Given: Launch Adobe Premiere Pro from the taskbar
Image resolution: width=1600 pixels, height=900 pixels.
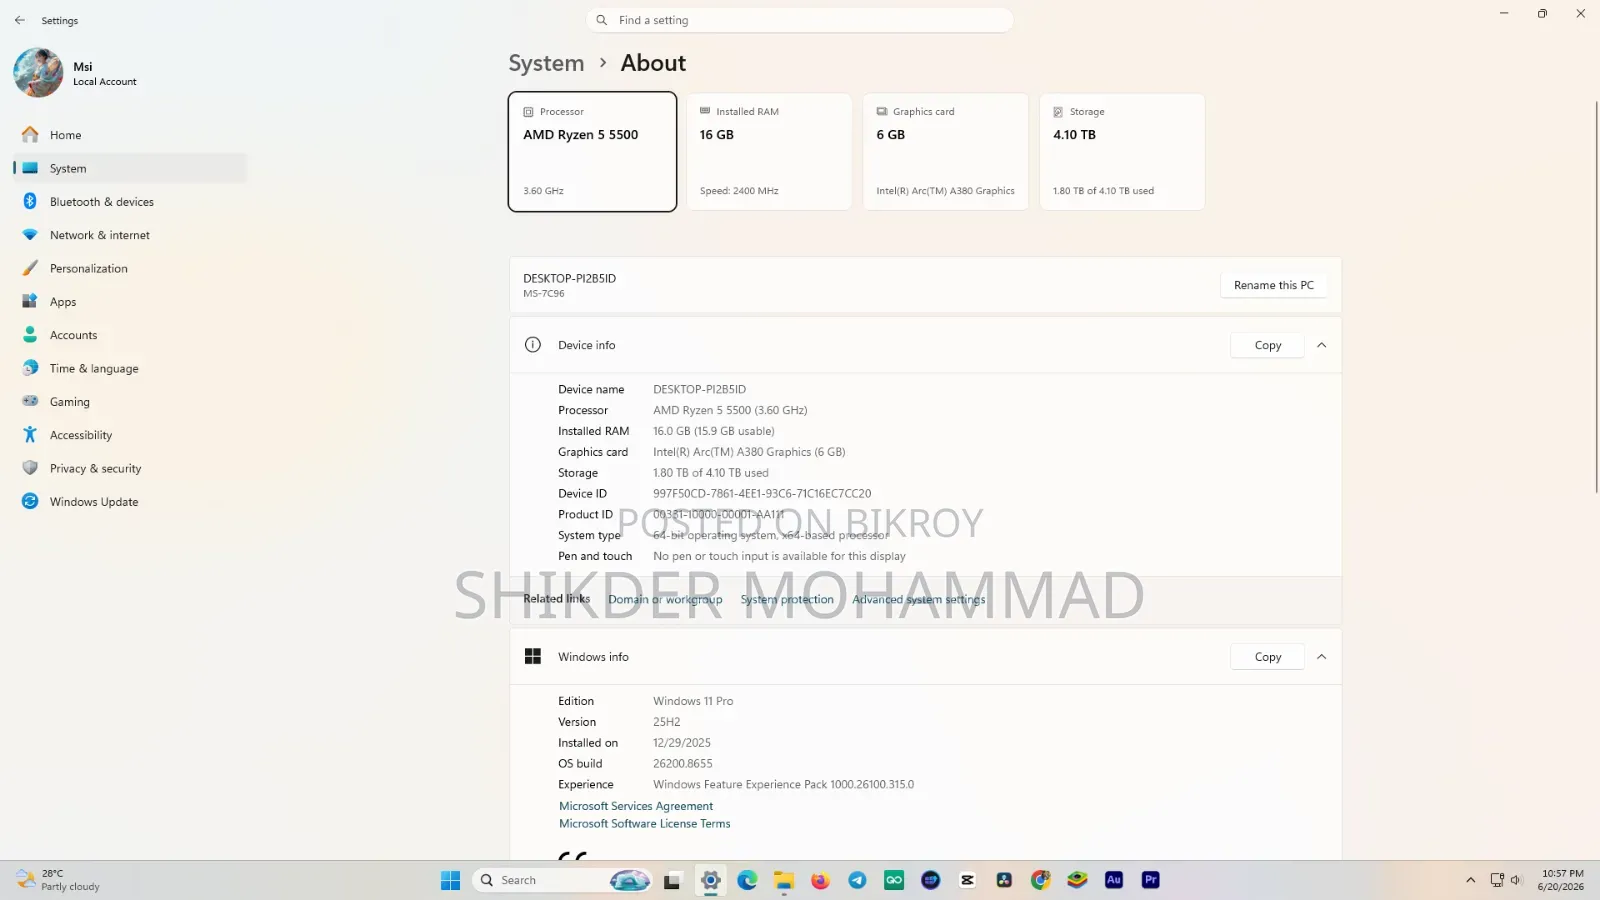Looking at the screenshot, I should coord(1151,880).
